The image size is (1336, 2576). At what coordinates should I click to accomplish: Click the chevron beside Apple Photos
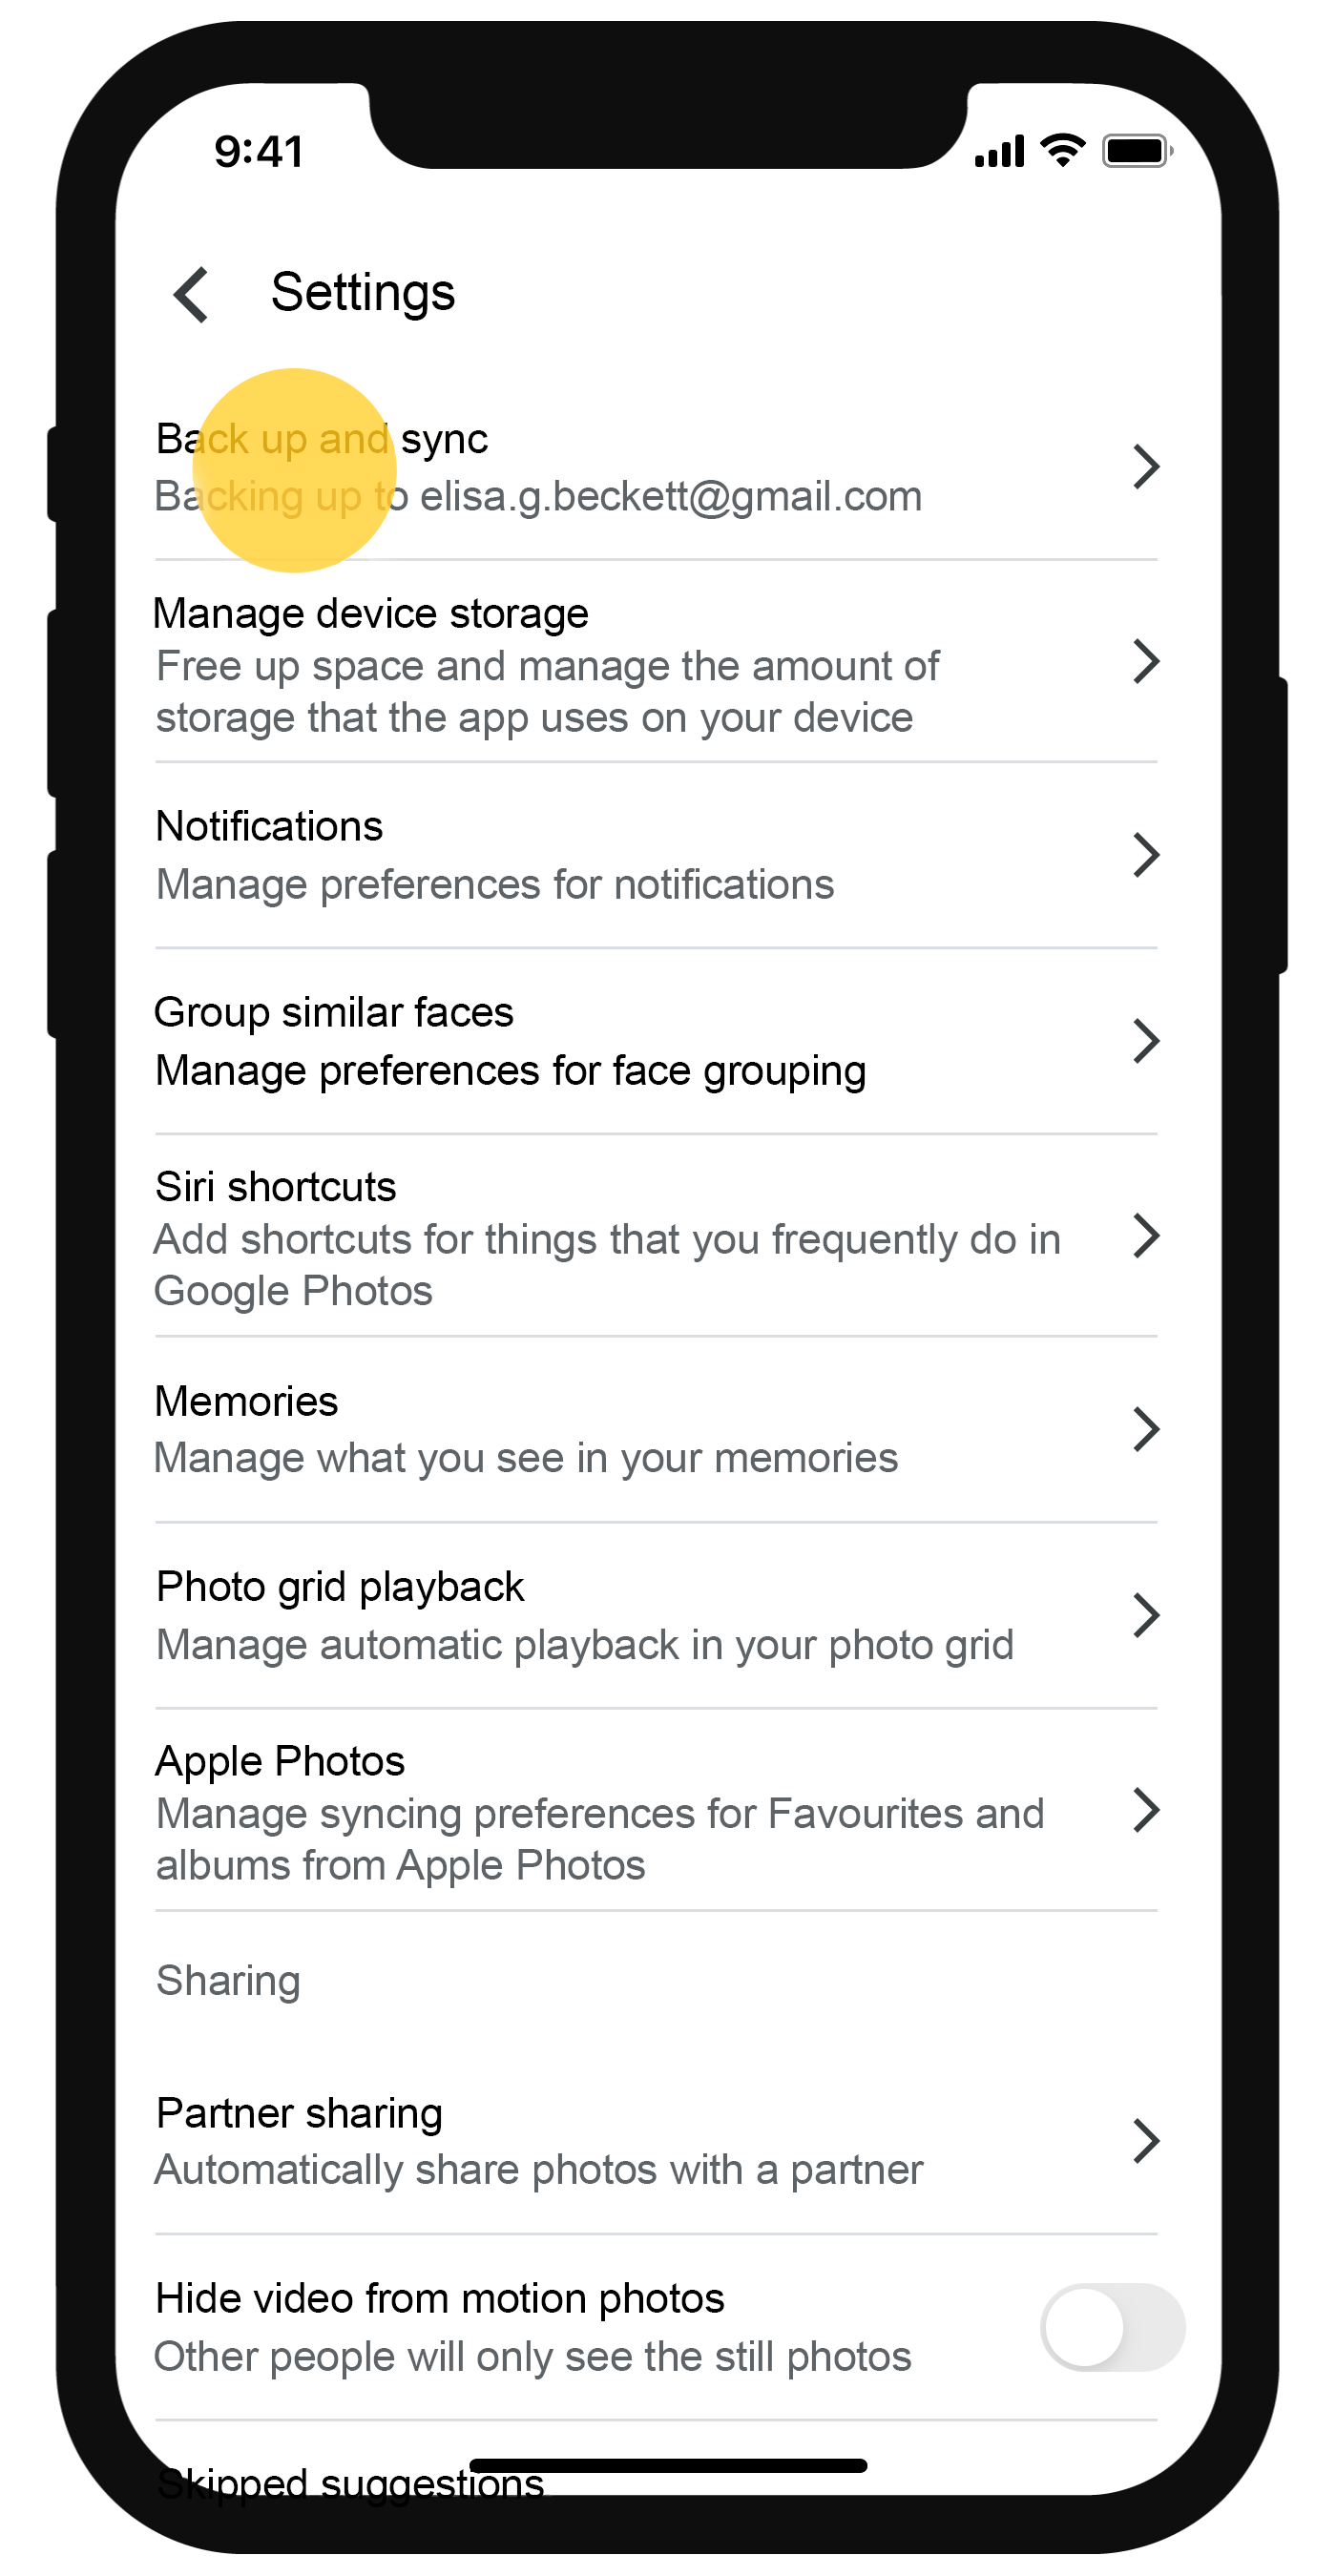pyautogui.click(x=1146, y=1810)
